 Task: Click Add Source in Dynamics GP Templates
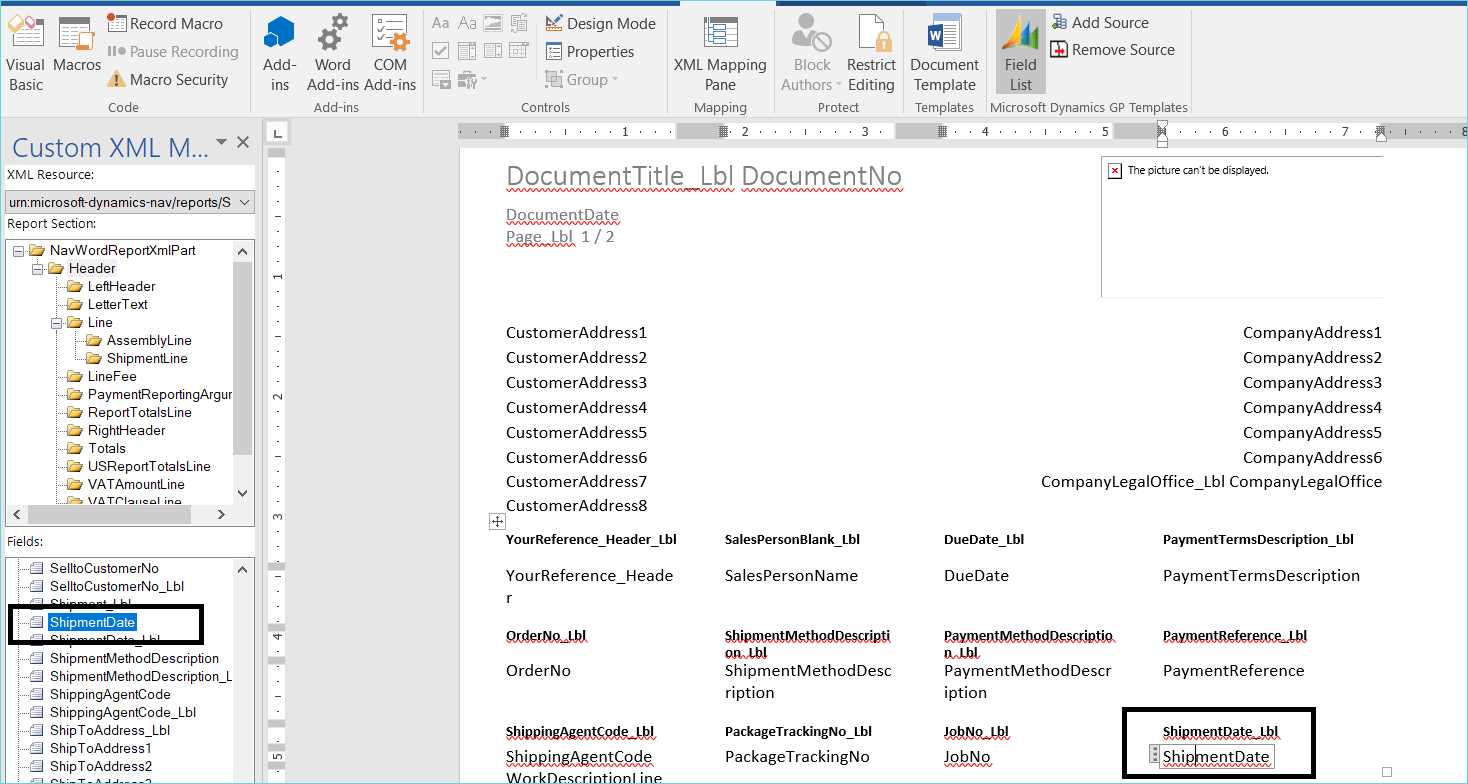click(x=1100, y=22)
